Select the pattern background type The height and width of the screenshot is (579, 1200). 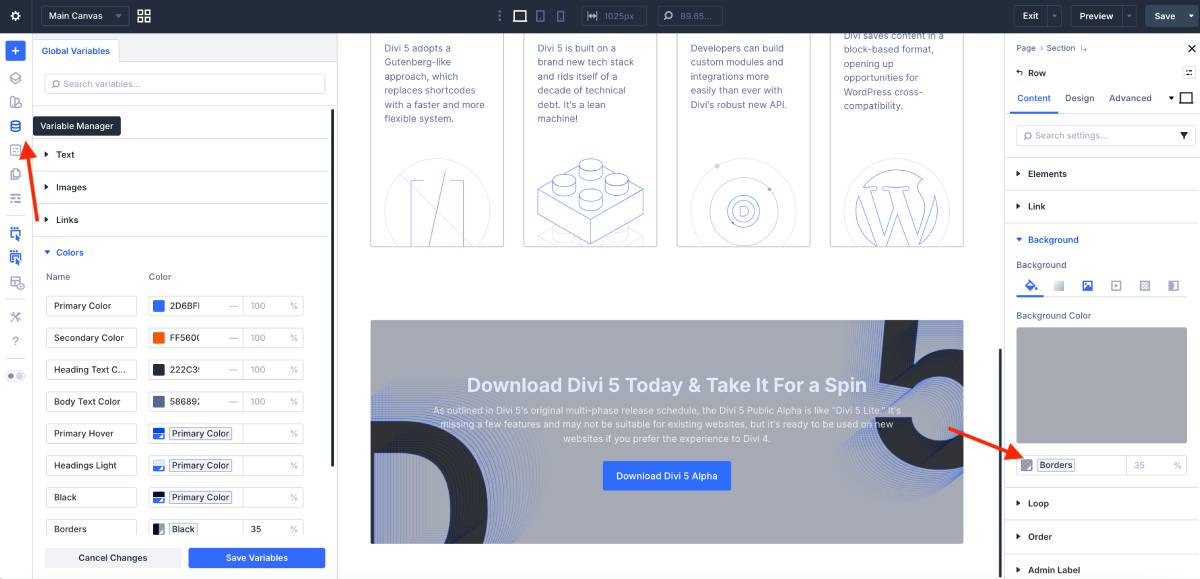click(1143, 286)
